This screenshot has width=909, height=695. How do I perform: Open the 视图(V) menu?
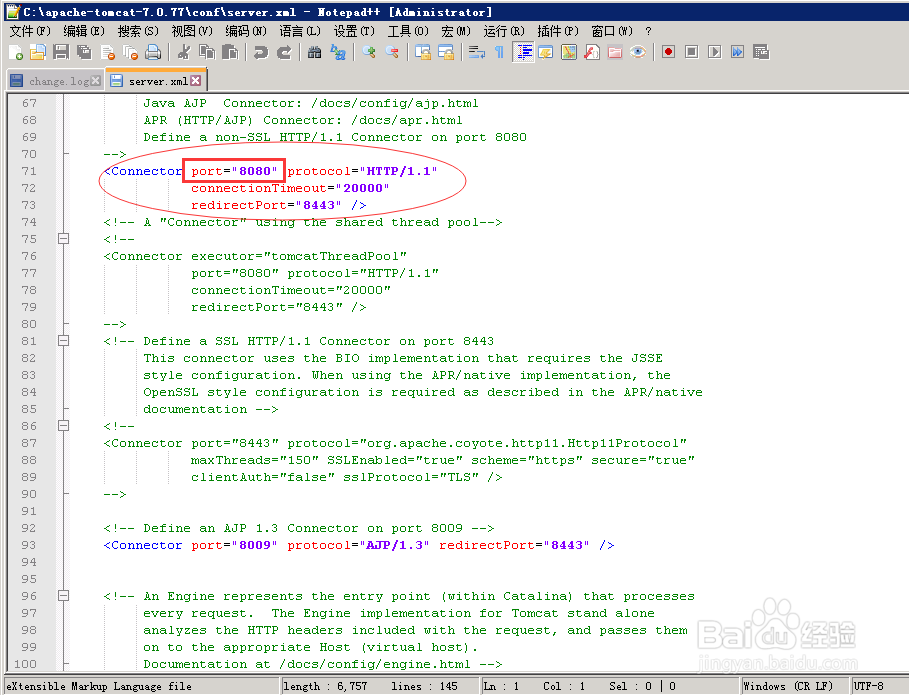(x=192, y=31)
